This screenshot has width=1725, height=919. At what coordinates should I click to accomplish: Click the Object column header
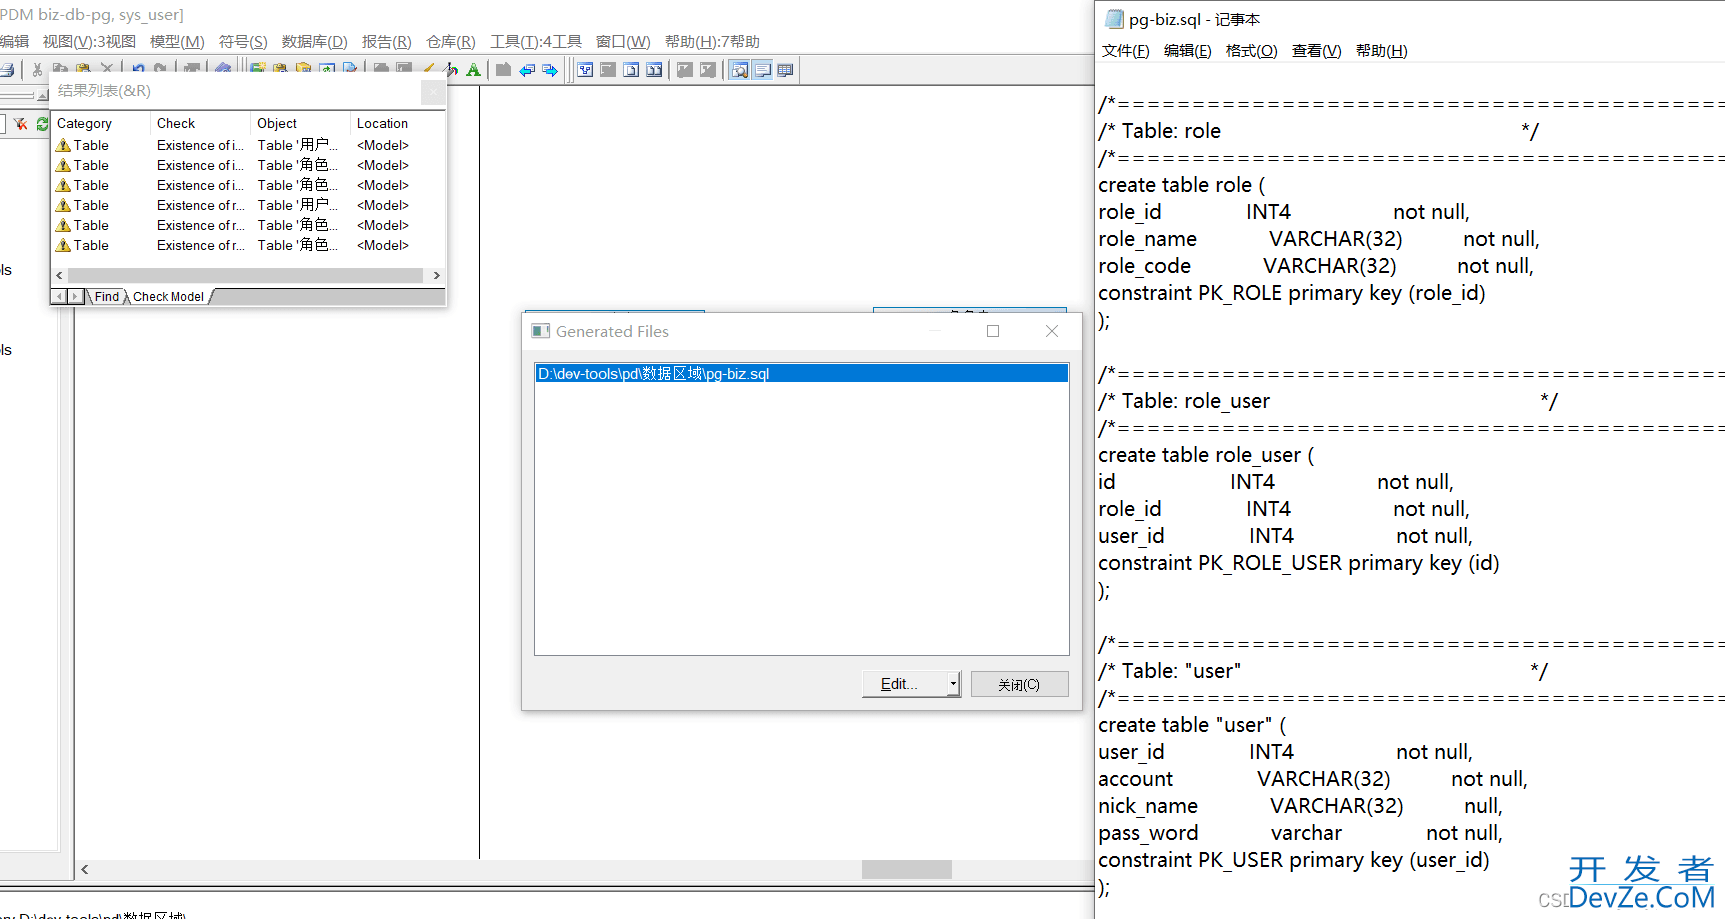point(300,123)
